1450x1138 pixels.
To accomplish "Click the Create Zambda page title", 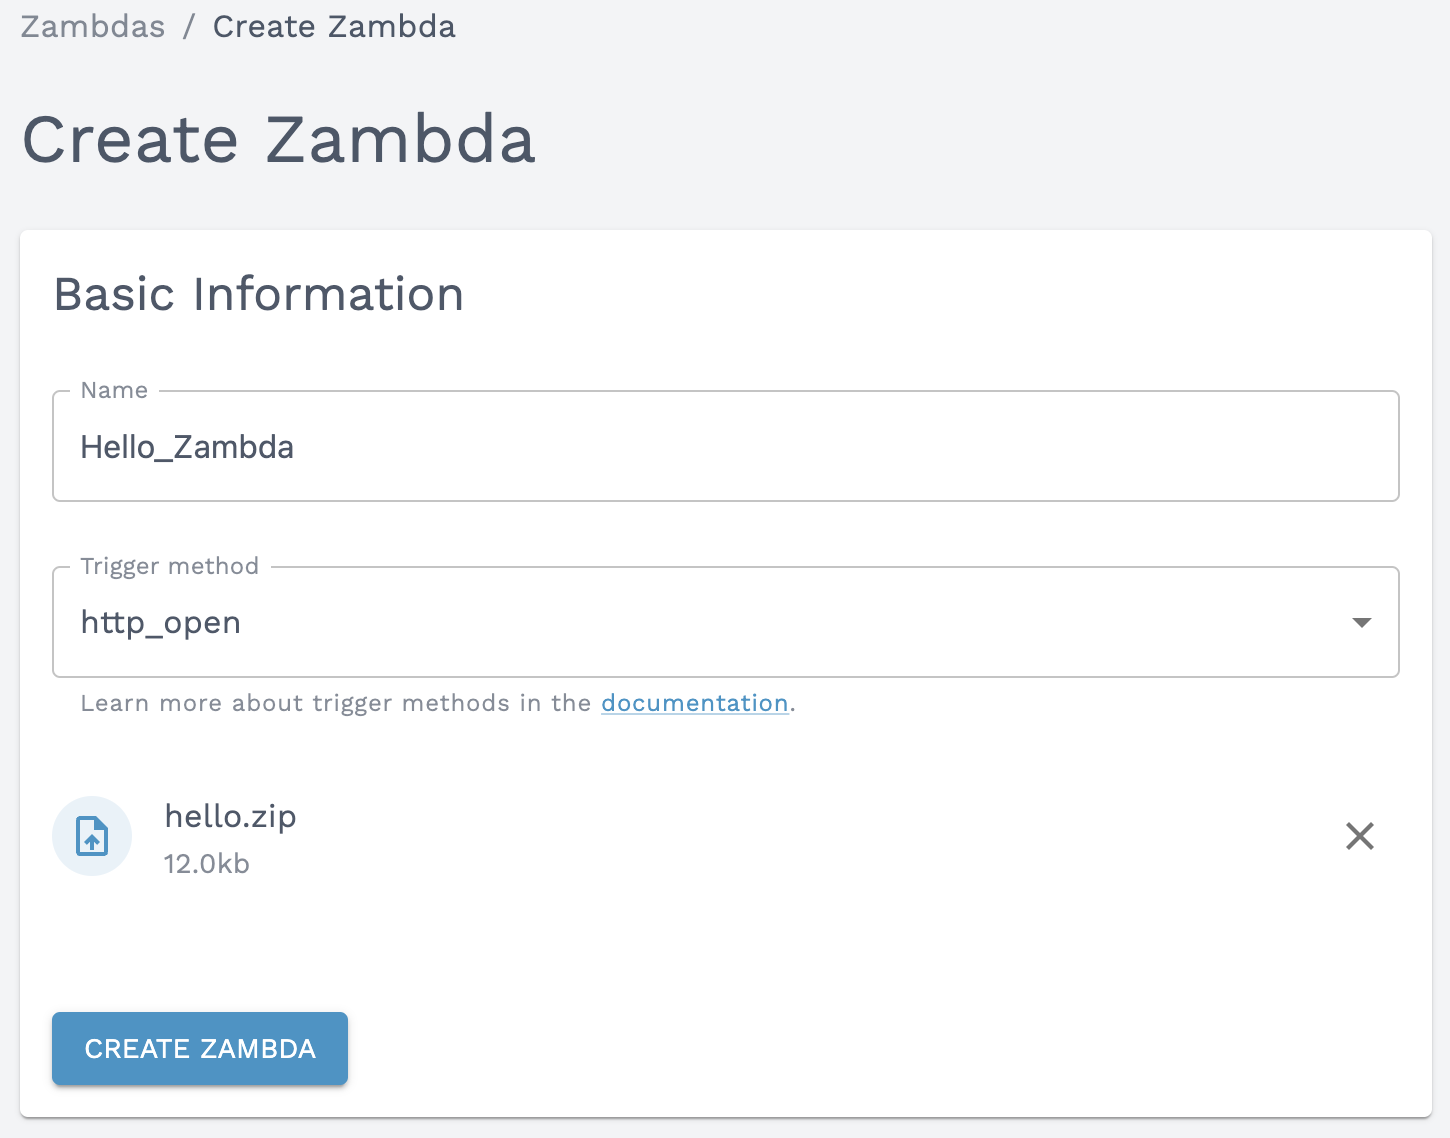I will 279,140.
